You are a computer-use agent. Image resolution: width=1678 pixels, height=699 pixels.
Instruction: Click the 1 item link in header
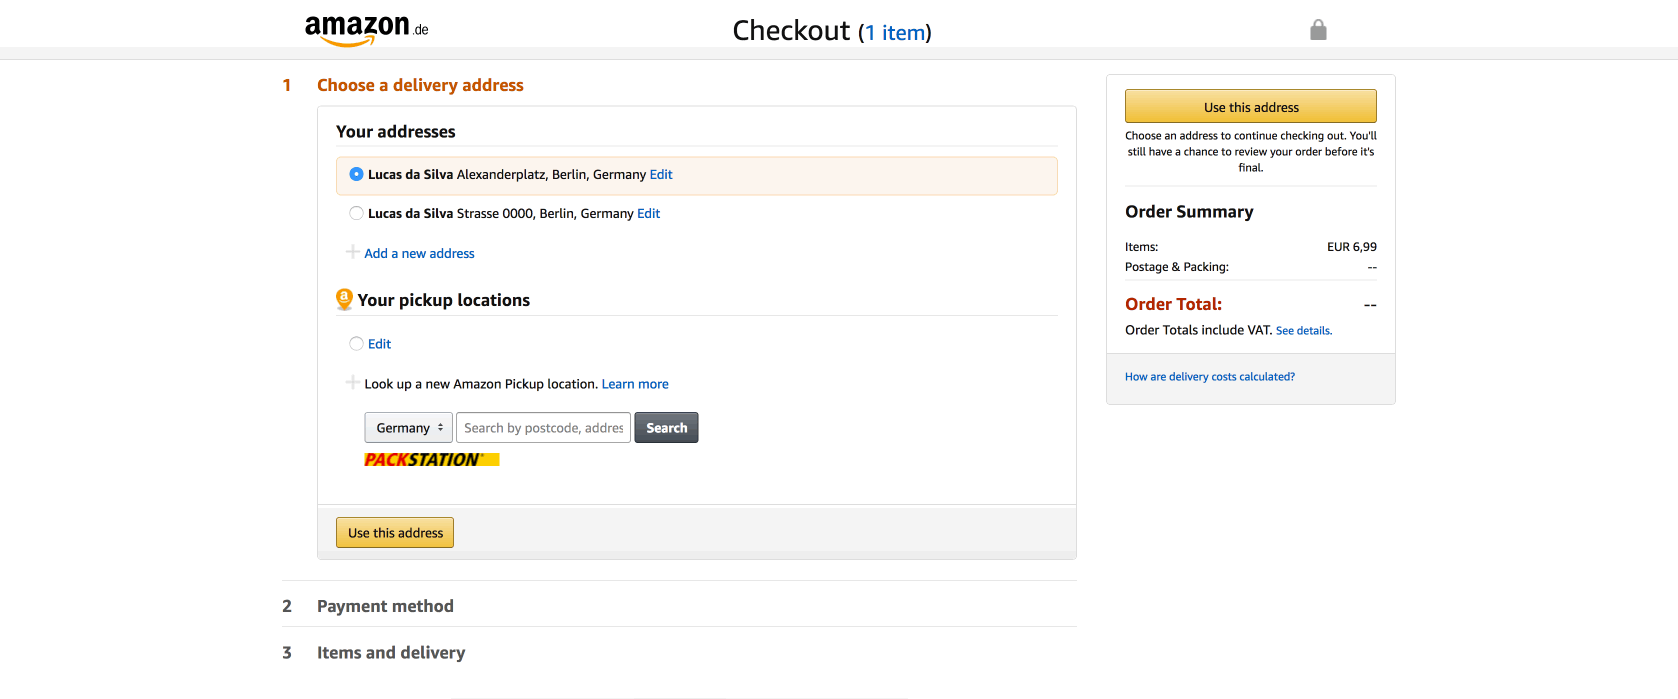895,33
